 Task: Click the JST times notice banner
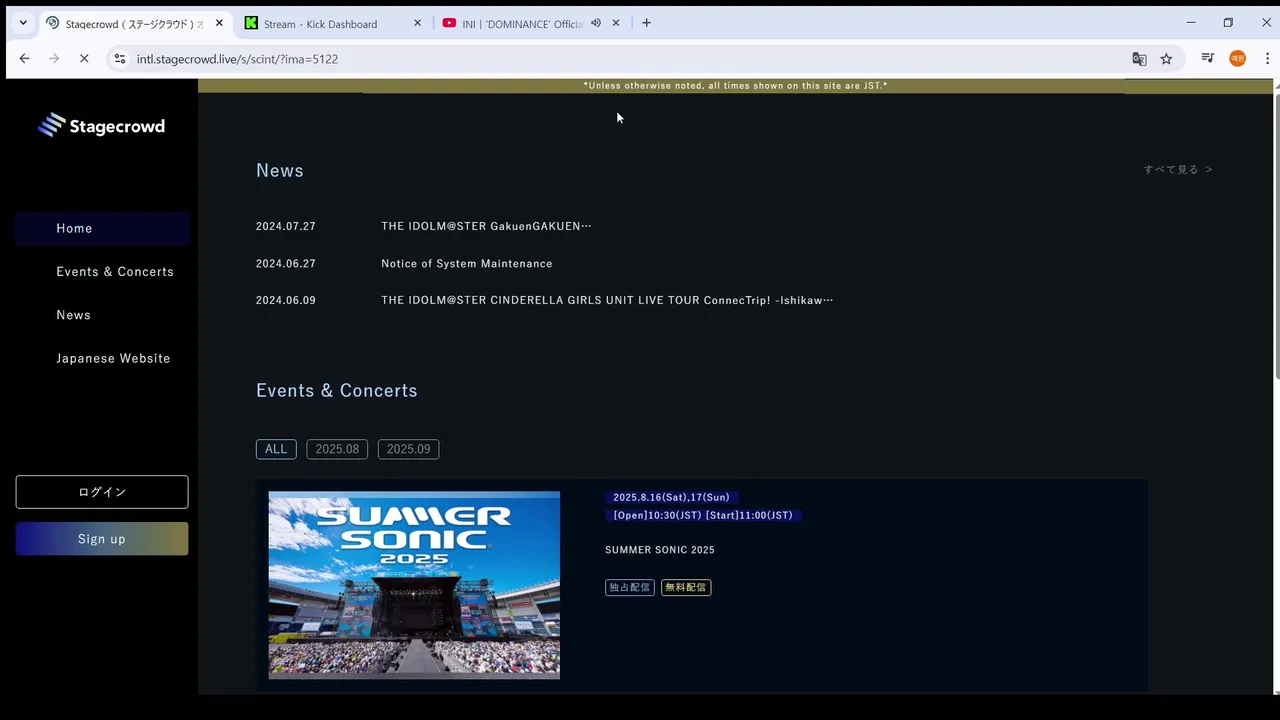point(735,86)
